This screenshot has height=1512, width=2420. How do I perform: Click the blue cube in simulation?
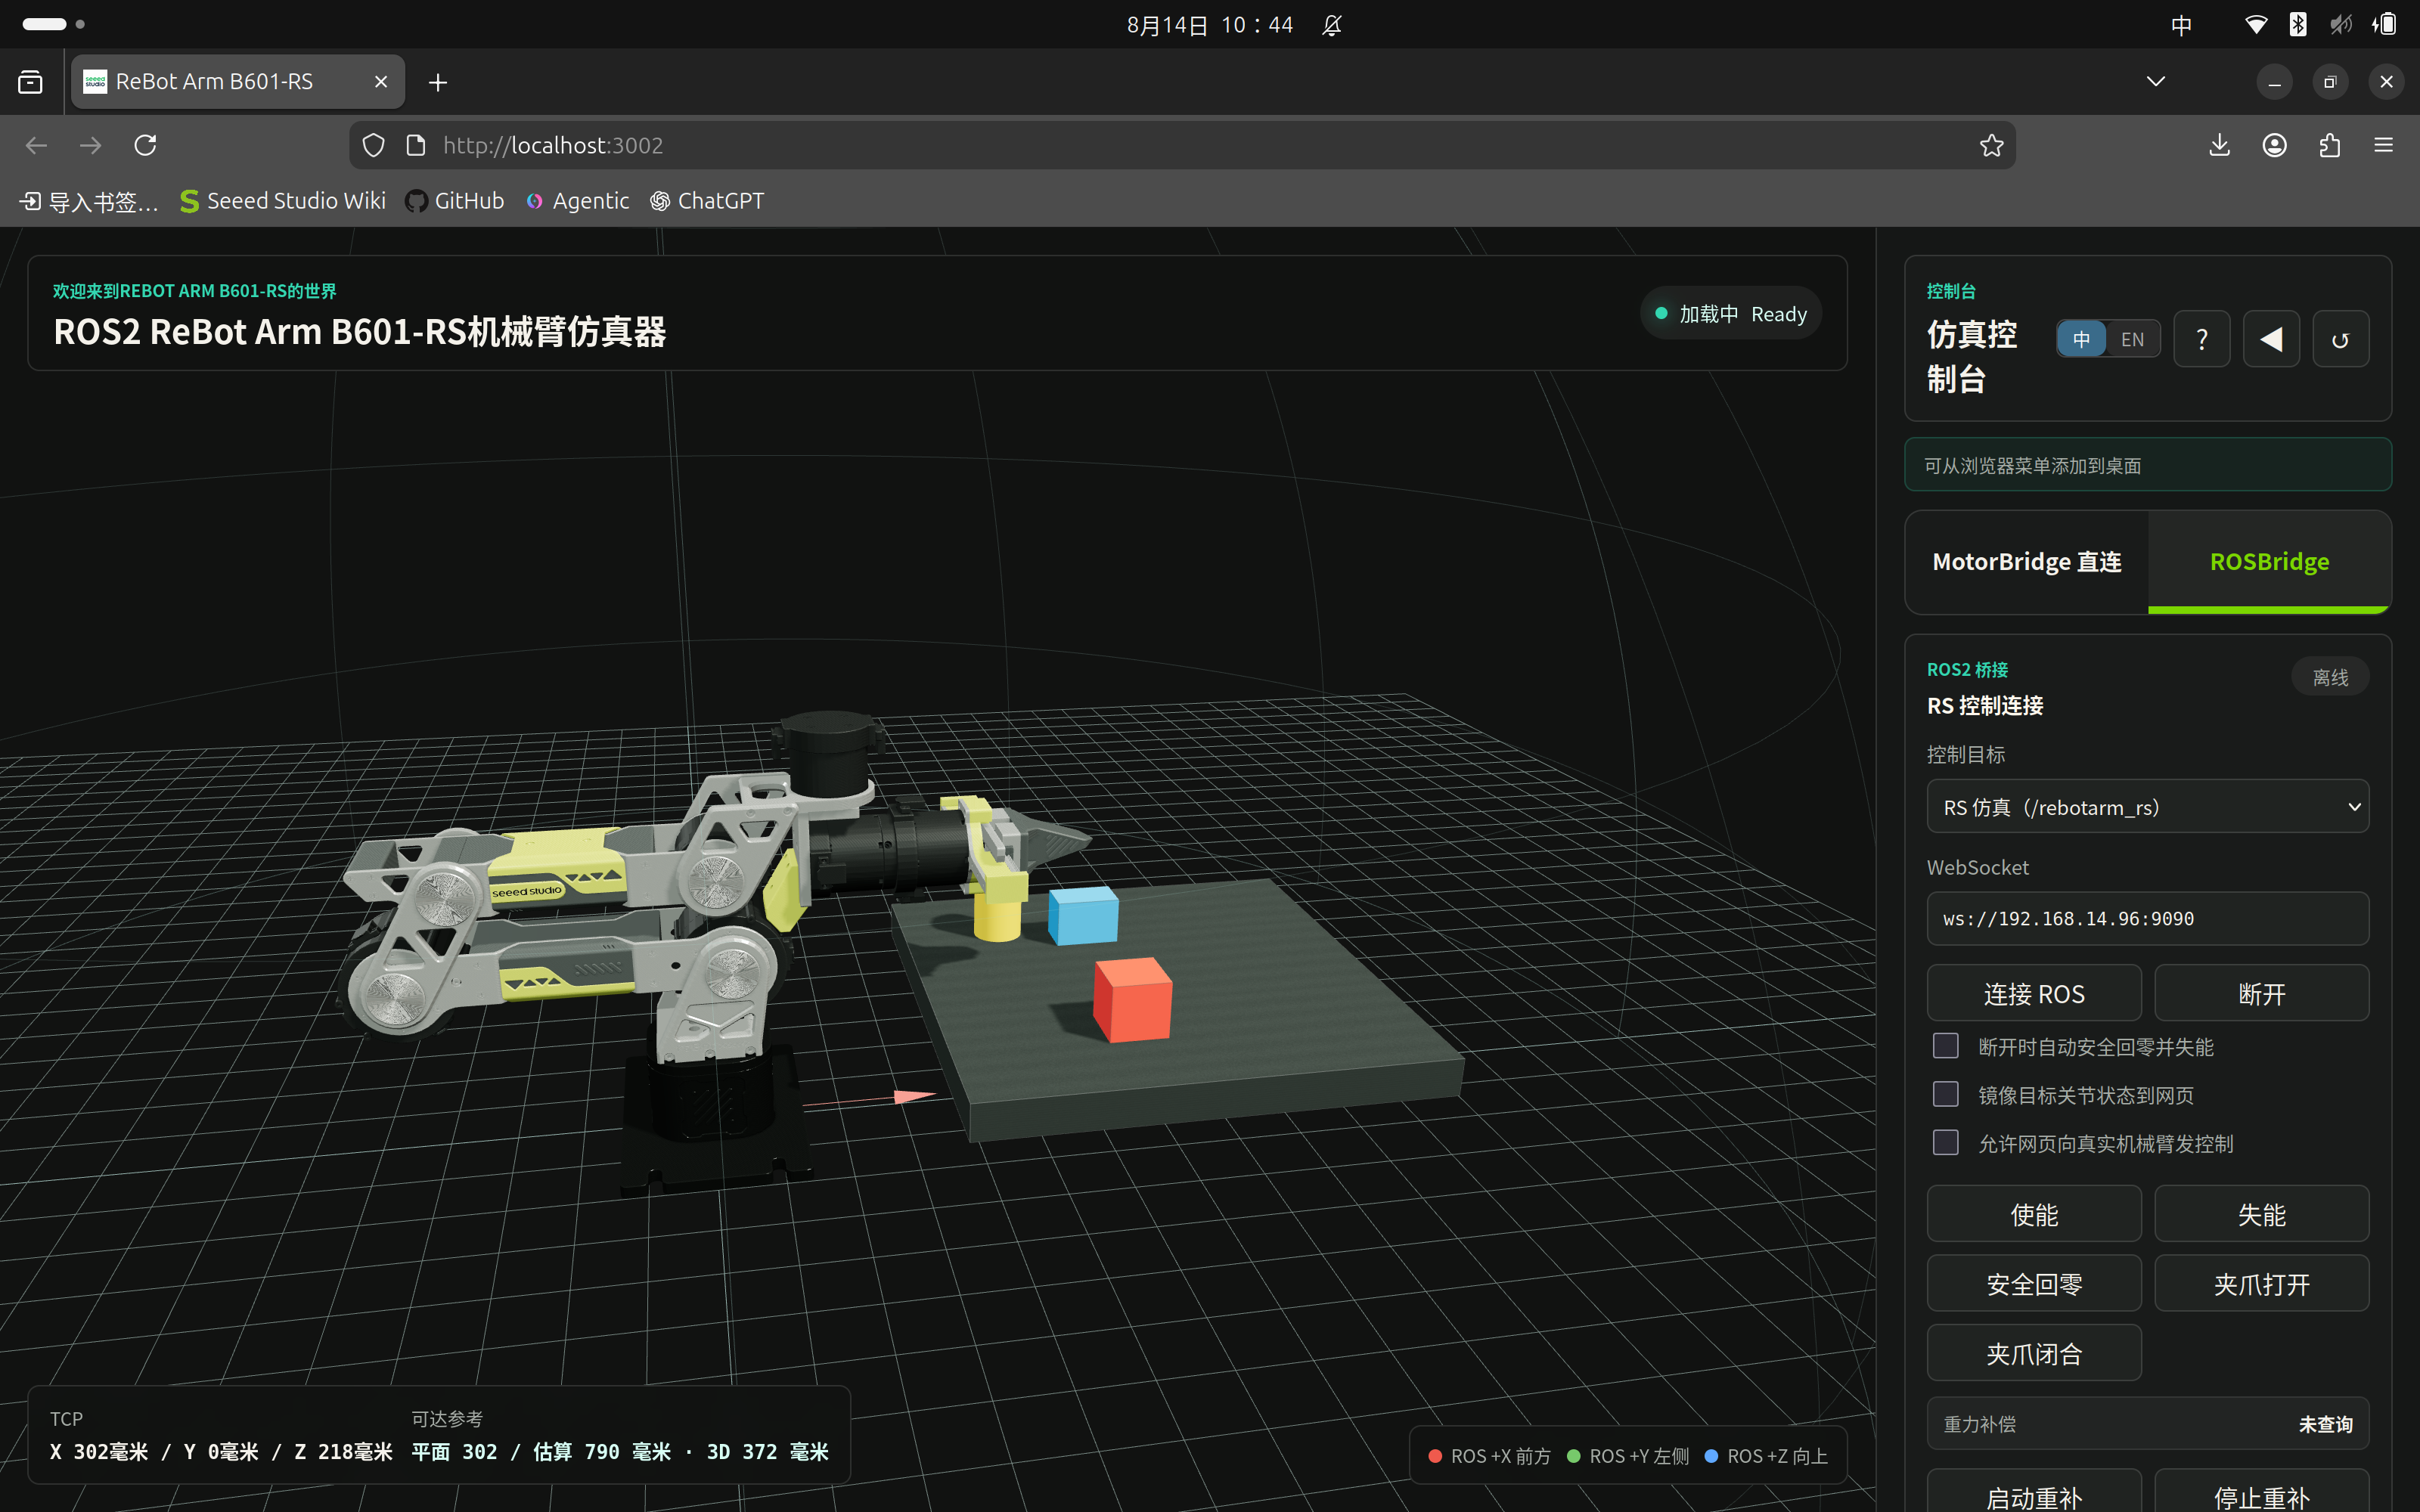pyautogui.click(x=1083, y=915)
